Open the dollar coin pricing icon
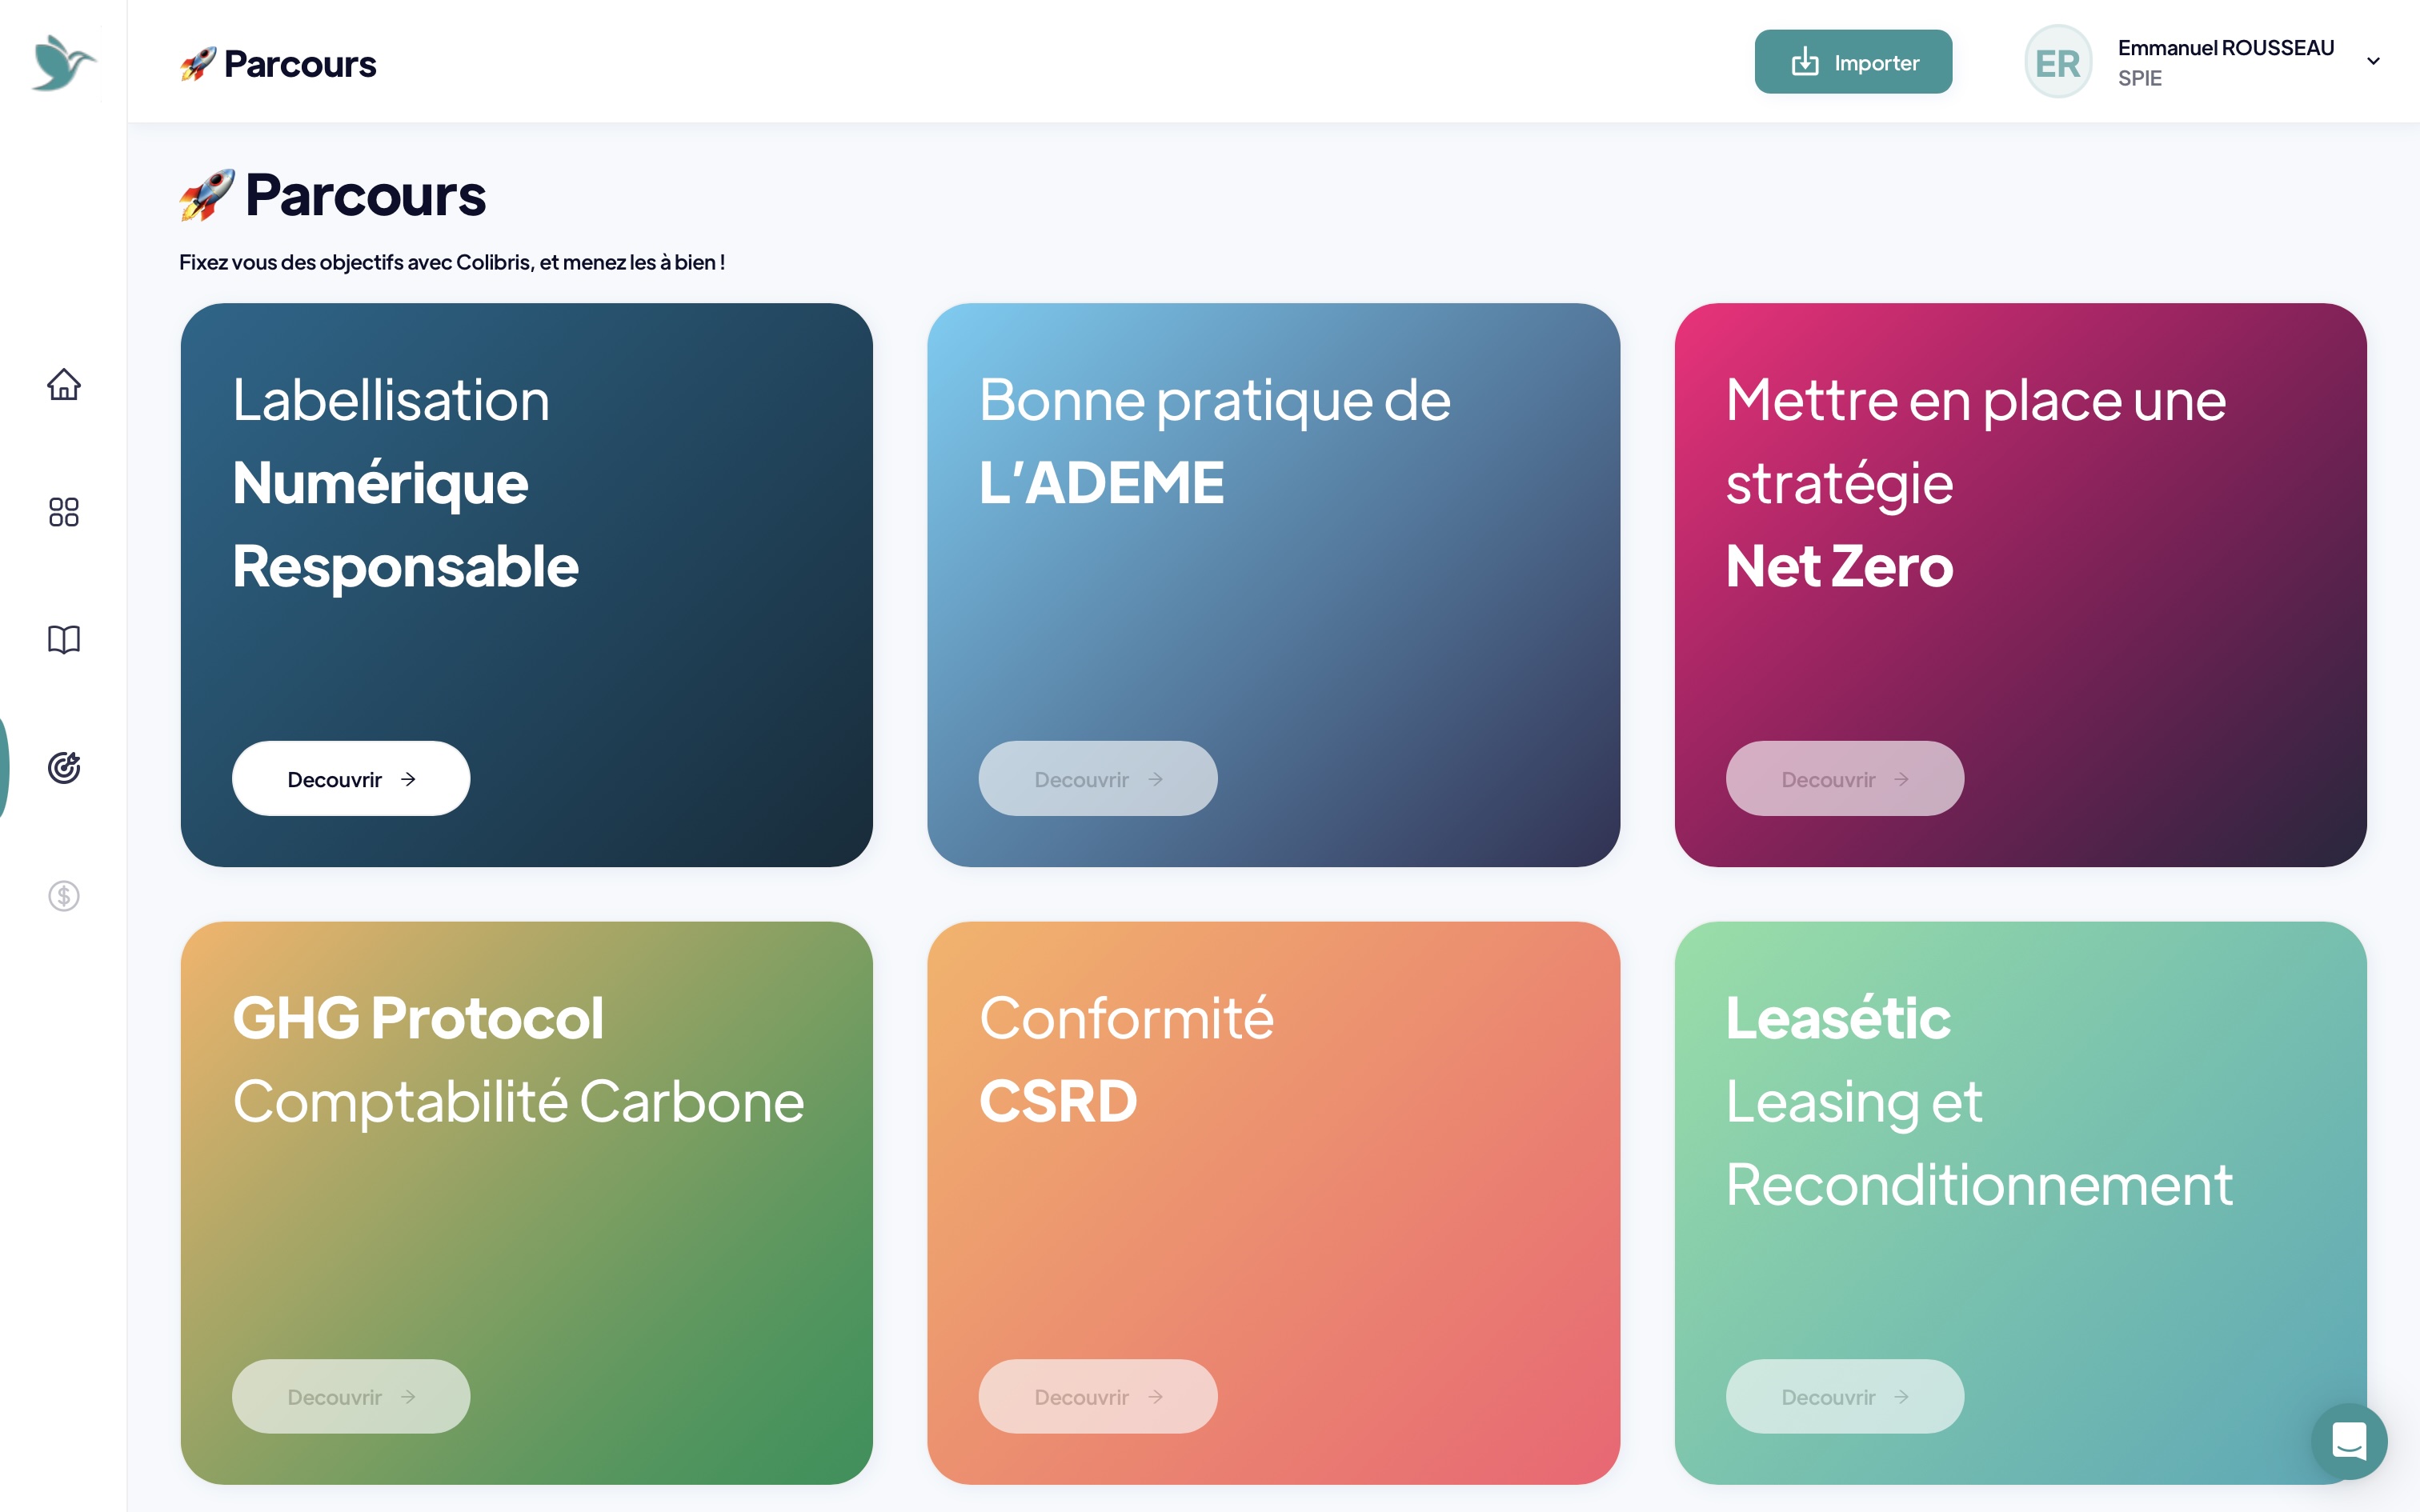 coord(64,895)
